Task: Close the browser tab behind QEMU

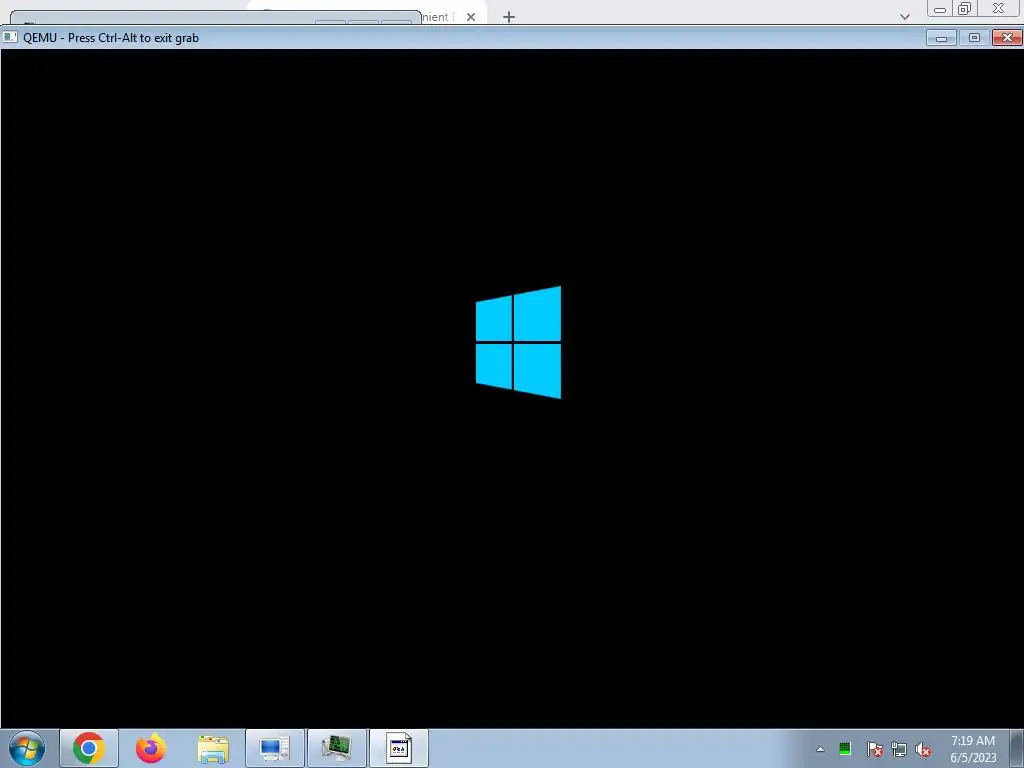Action: point(471,17)
